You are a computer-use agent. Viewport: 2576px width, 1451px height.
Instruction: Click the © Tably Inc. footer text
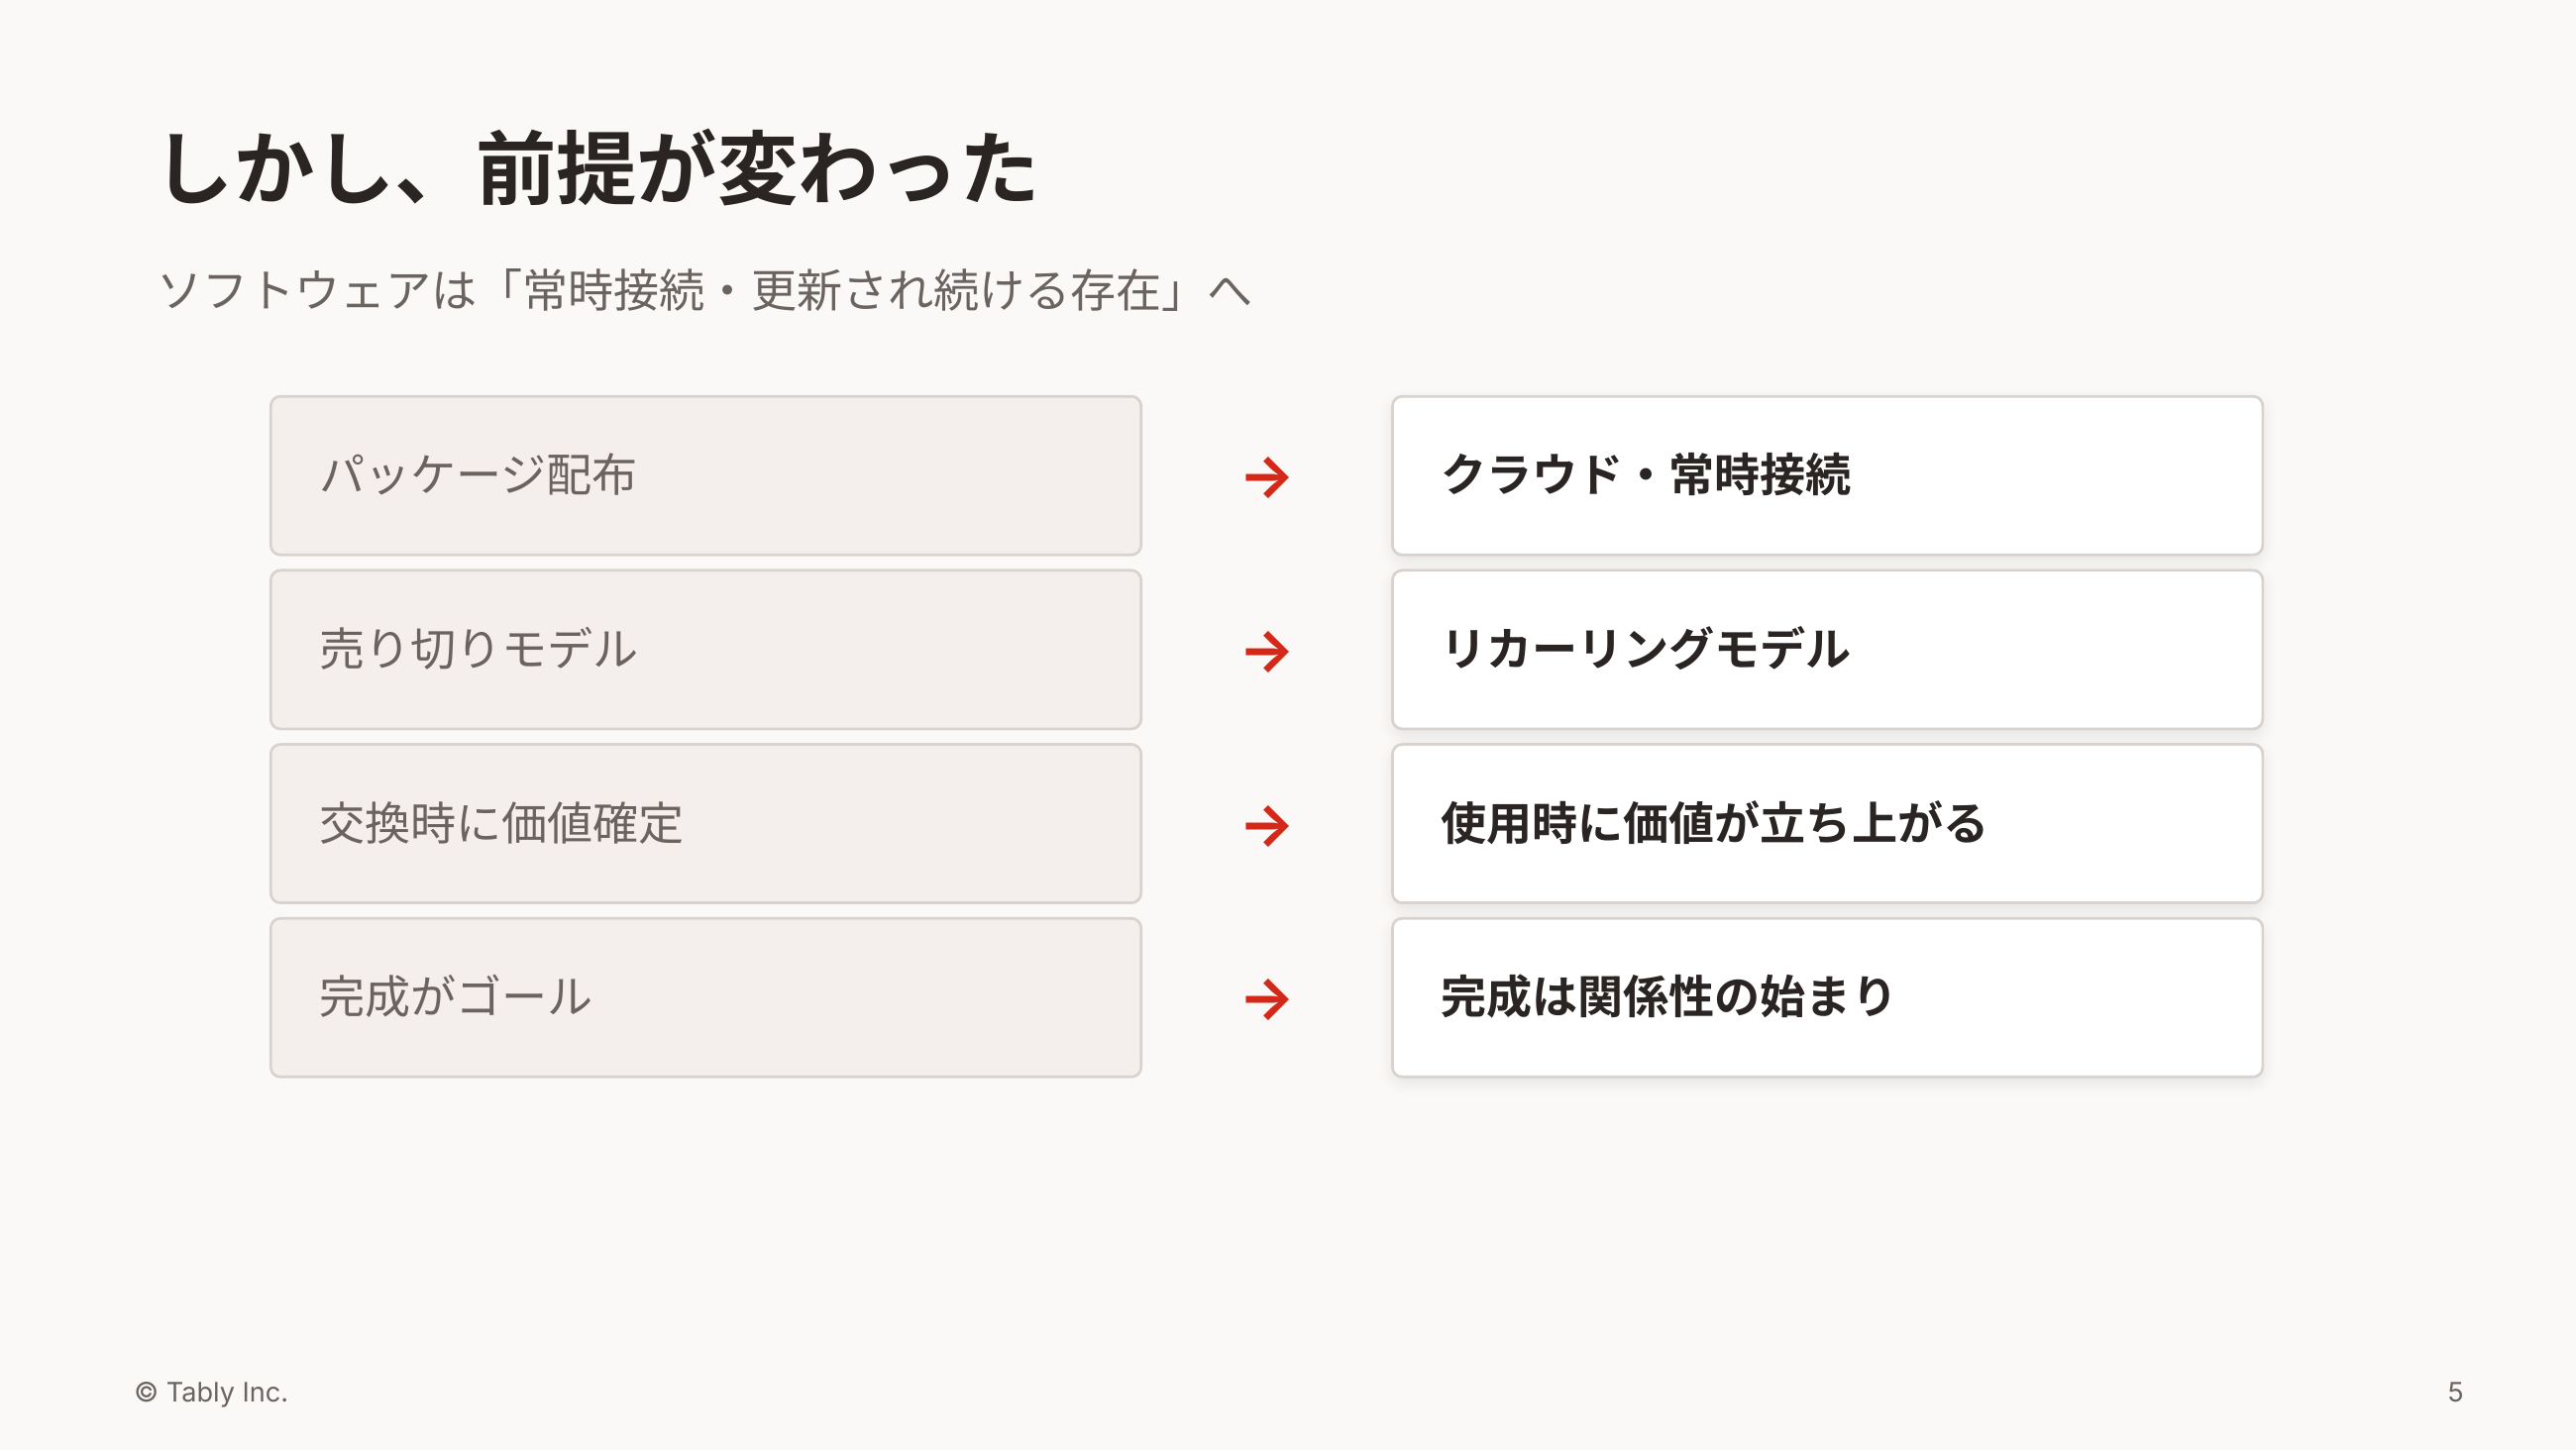(211, 1392)
